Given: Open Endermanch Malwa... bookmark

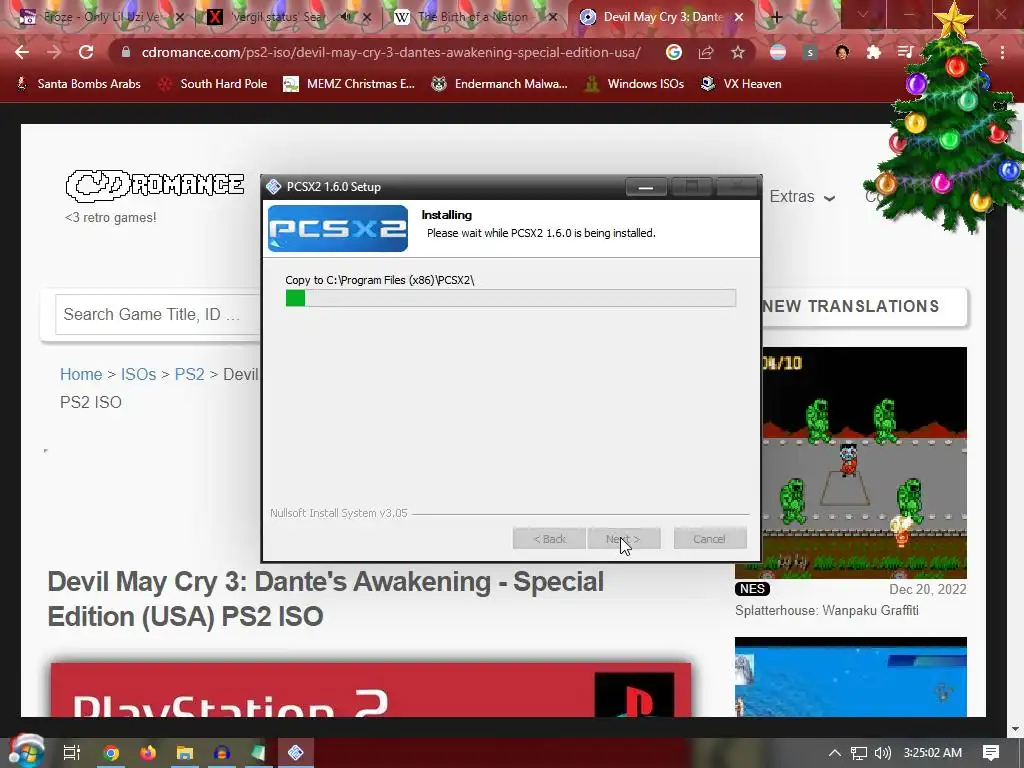Looking at the screenshot, I should click(500, 84).
